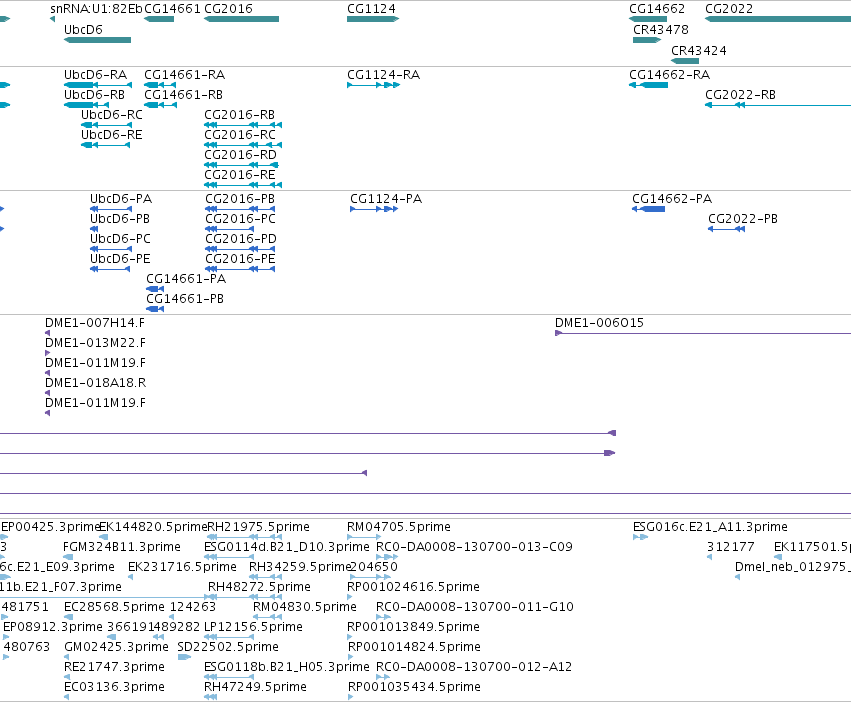Click the CG14662-PA protein label
This screenshot has height=702, width=851.
[672, 199]
